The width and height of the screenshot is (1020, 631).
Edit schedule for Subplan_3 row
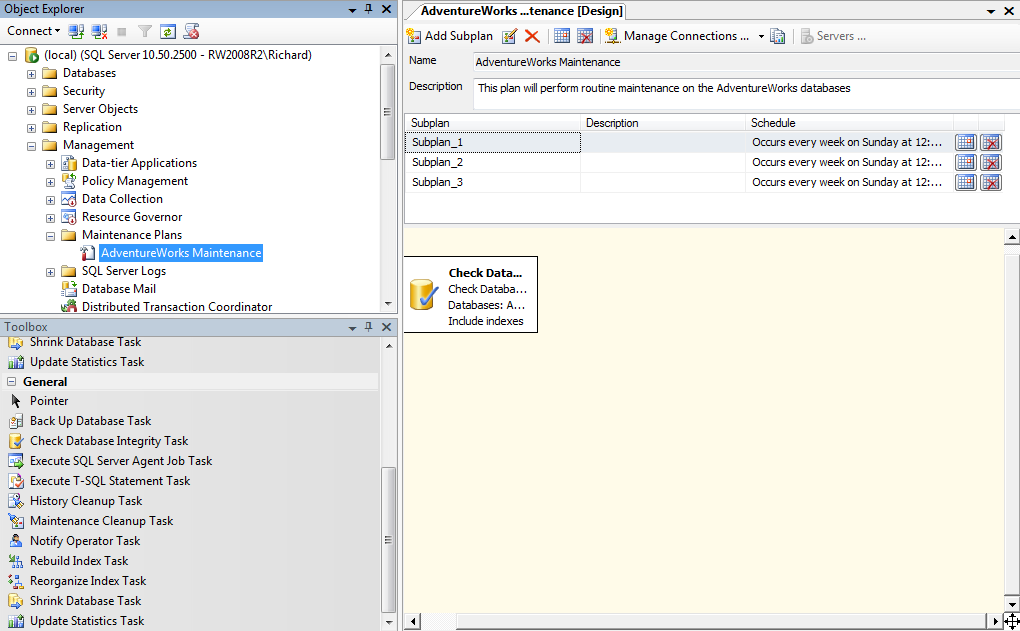[966, 182]
